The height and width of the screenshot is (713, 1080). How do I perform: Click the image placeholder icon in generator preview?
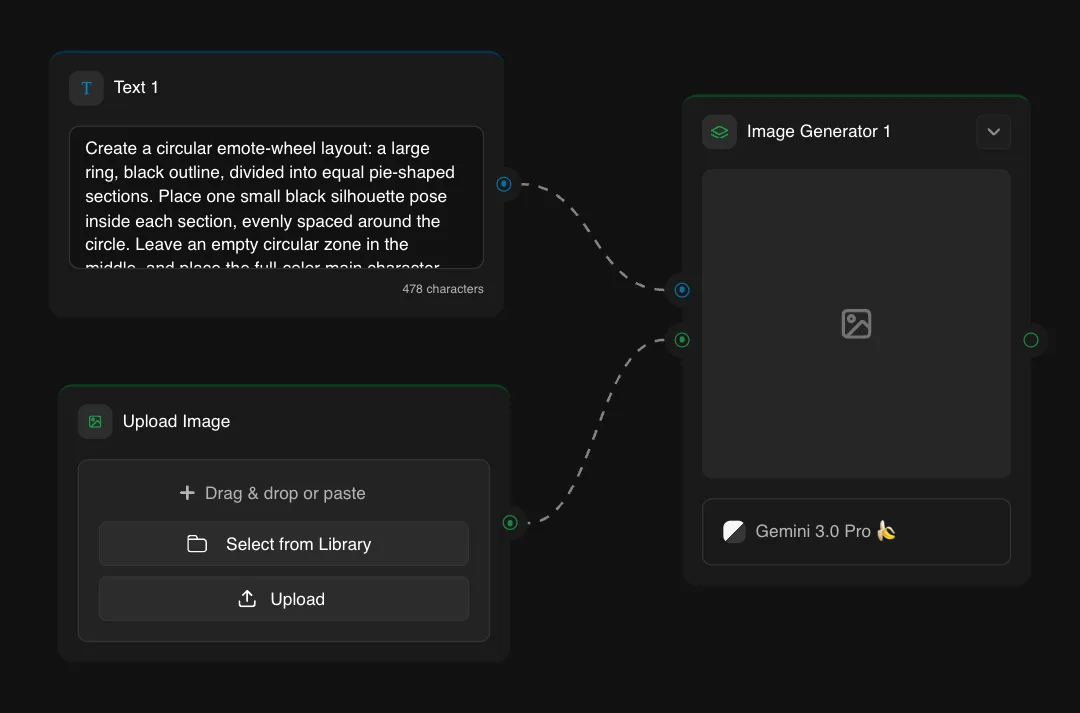pyautogui.click(x=856, y=323)
